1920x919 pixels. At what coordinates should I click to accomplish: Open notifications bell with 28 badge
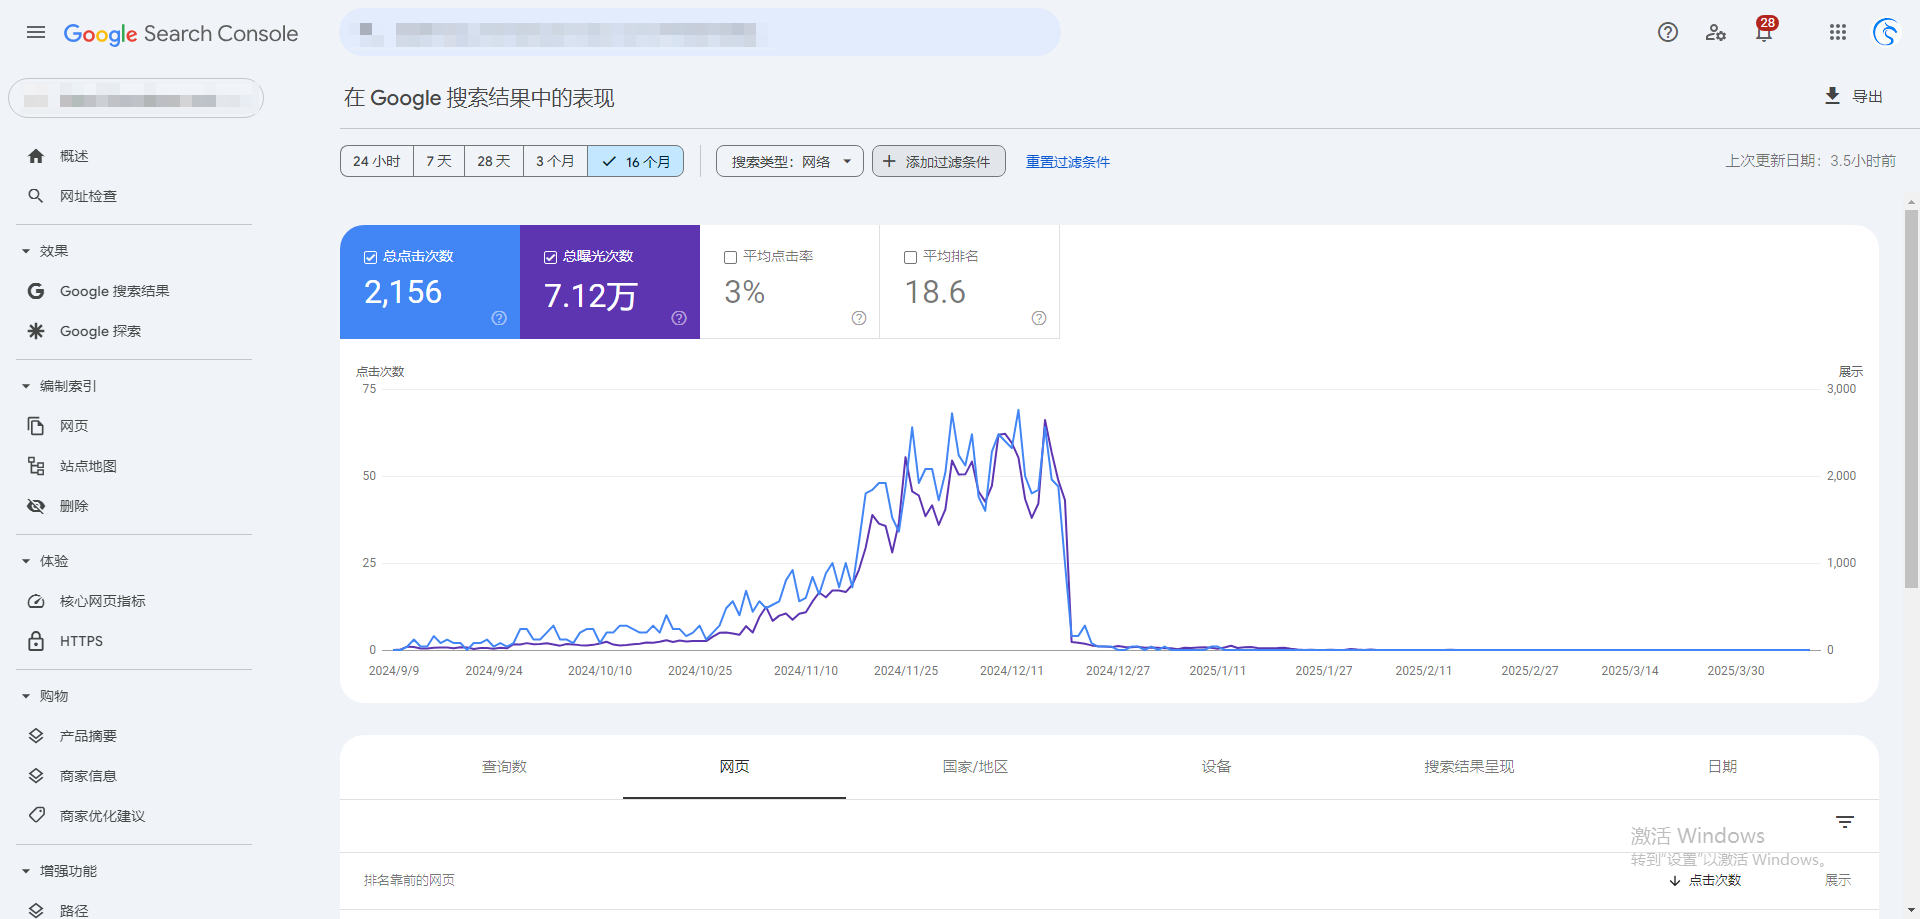tap(1764, 32)
